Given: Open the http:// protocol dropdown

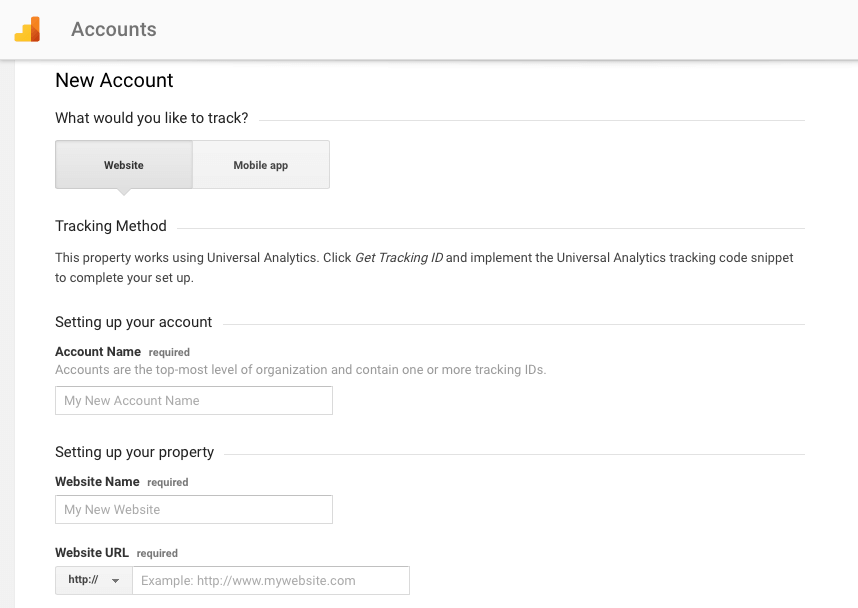Looking at the screenshot, I should pyautogui.click(x=94, y=580).
